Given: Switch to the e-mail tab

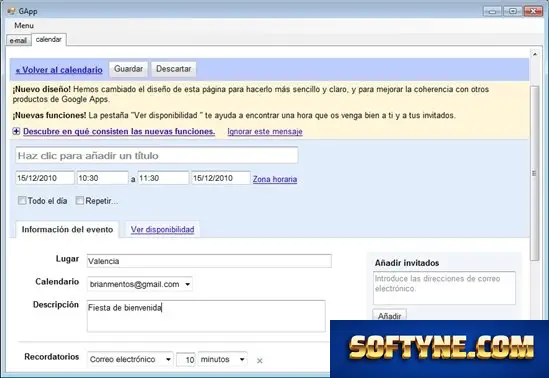Looking at the screenshot, I should [18, 41].
